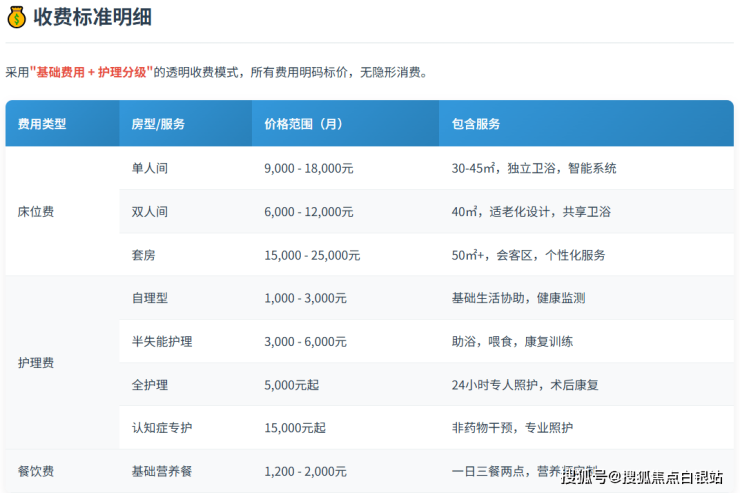Select the 半失能护理 service cell

tap(162, 341)
